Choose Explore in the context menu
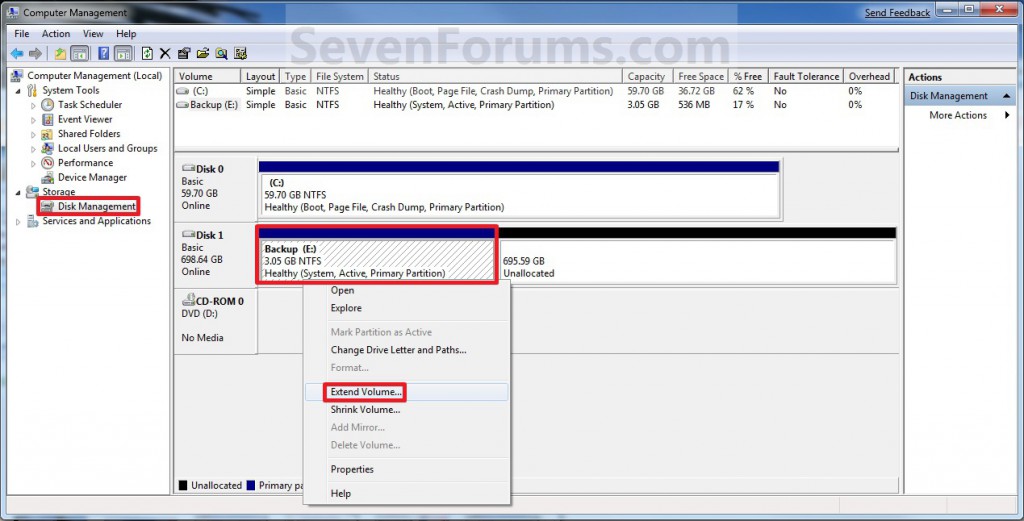The image size is (1024, 521). (406, 308)
